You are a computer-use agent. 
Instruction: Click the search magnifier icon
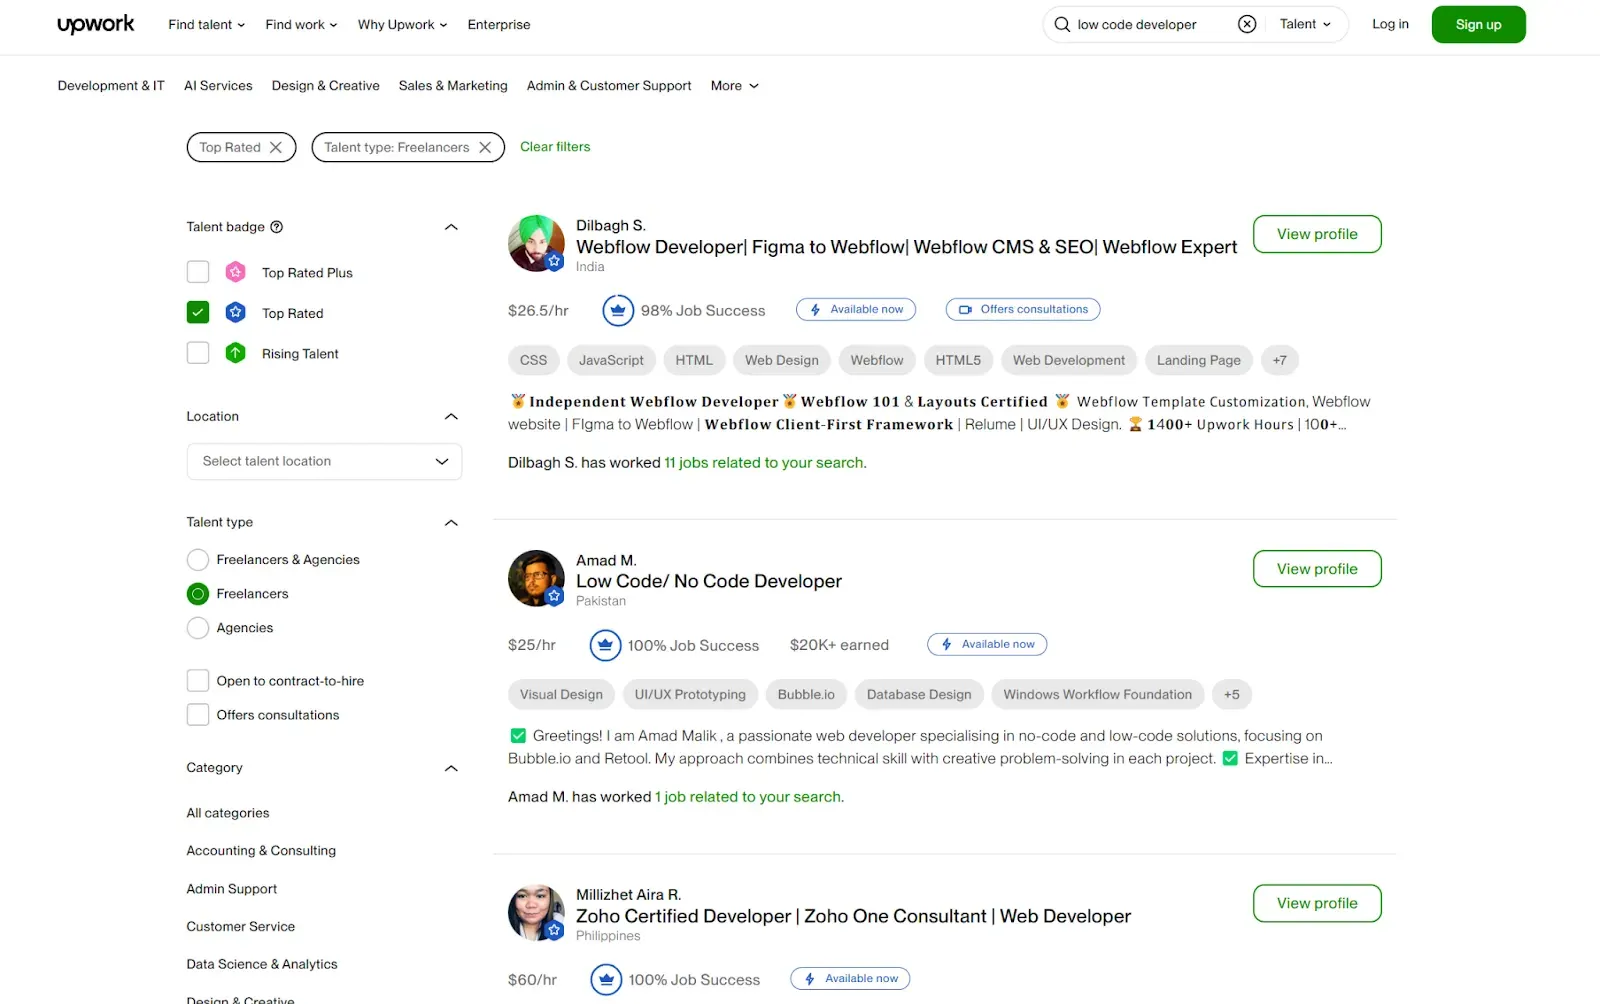pos(1062,24)
